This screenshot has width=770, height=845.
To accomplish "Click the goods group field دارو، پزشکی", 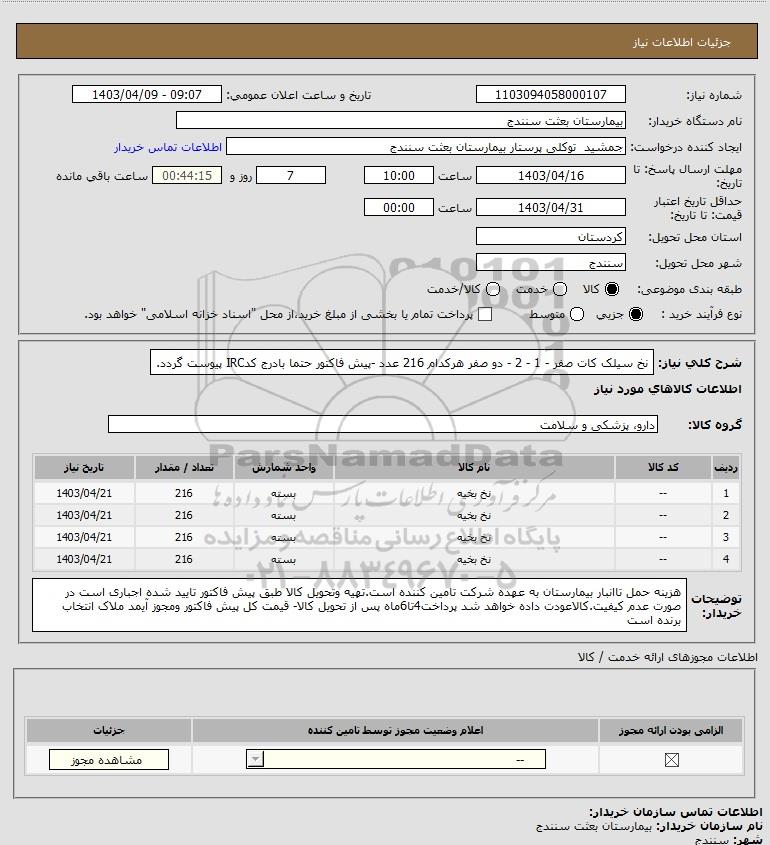I will click(383, 425).
